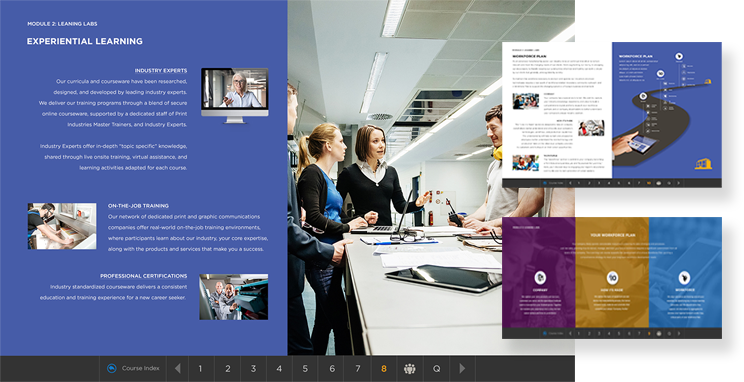Click the Course Index back-arrow icon

point(112,369)
